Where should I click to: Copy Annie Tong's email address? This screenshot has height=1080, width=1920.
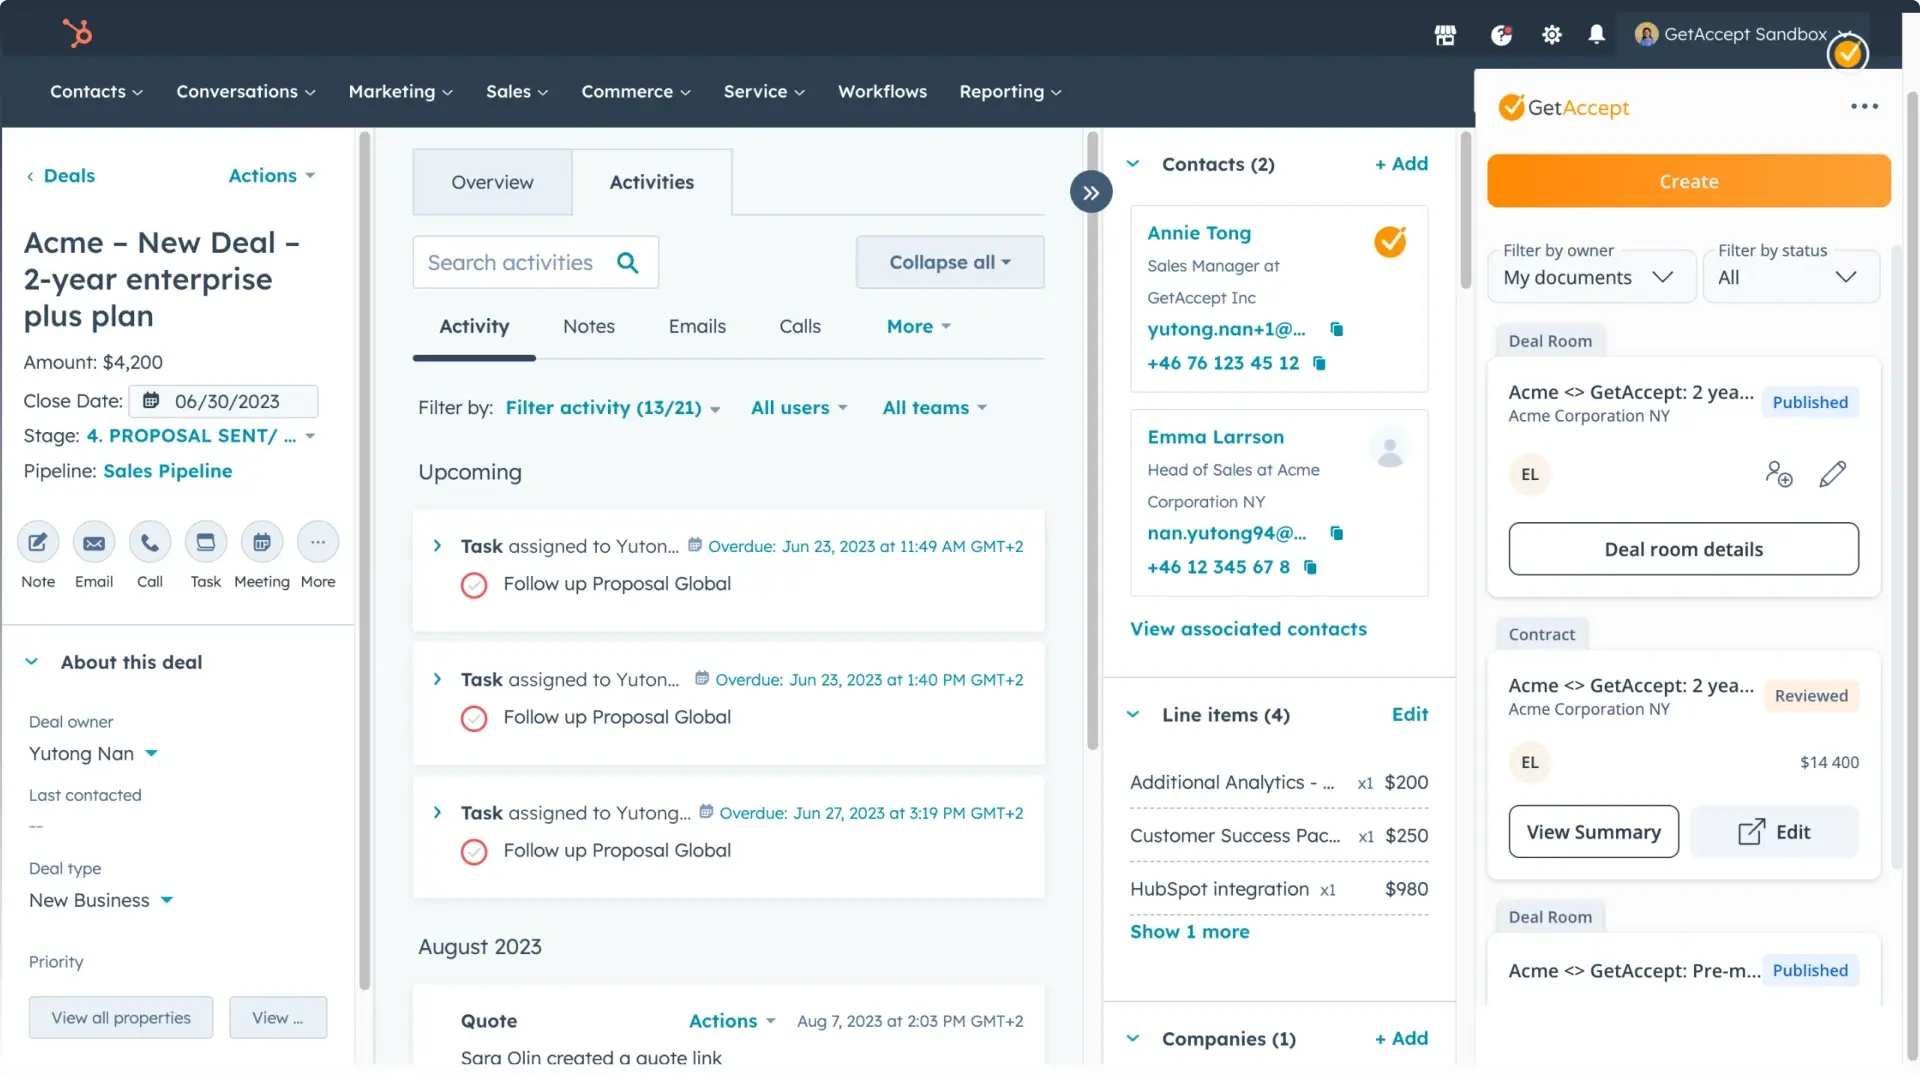pyautogui.click(x=1337, y=329)
